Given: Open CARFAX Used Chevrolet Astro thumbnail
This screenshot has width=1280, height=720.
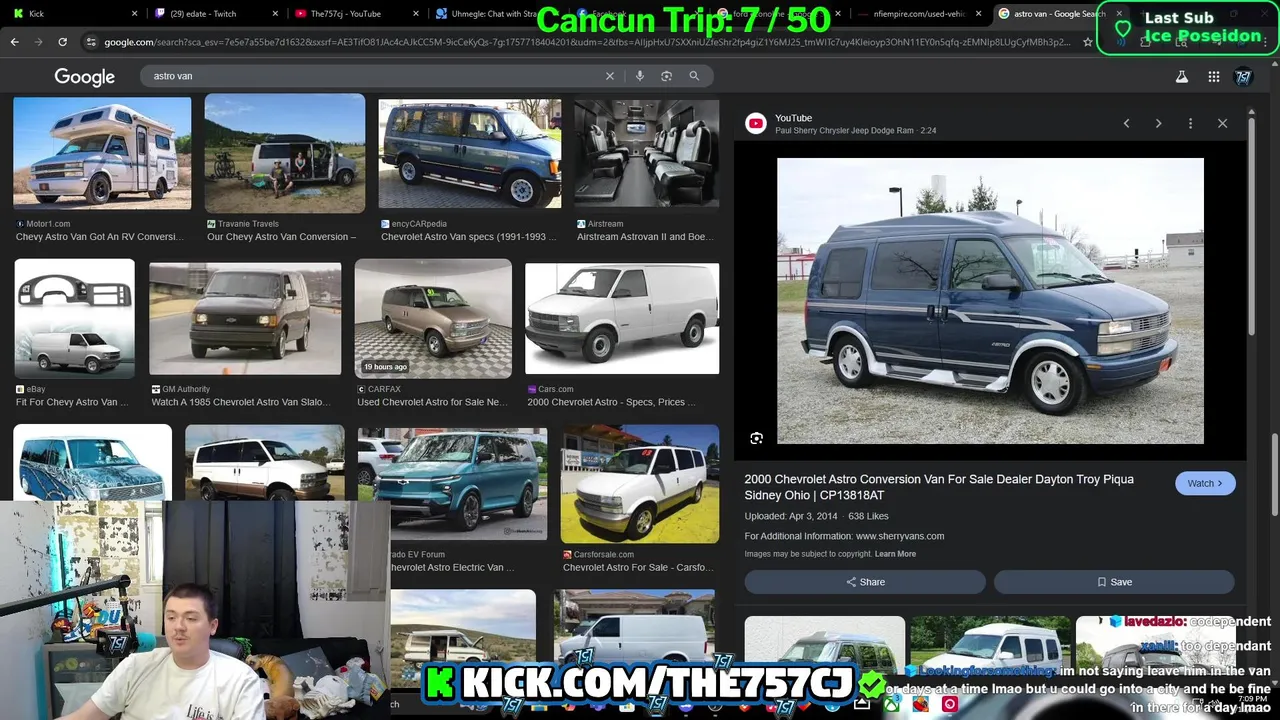Looking at the screenshot, I should pos(433,318).
